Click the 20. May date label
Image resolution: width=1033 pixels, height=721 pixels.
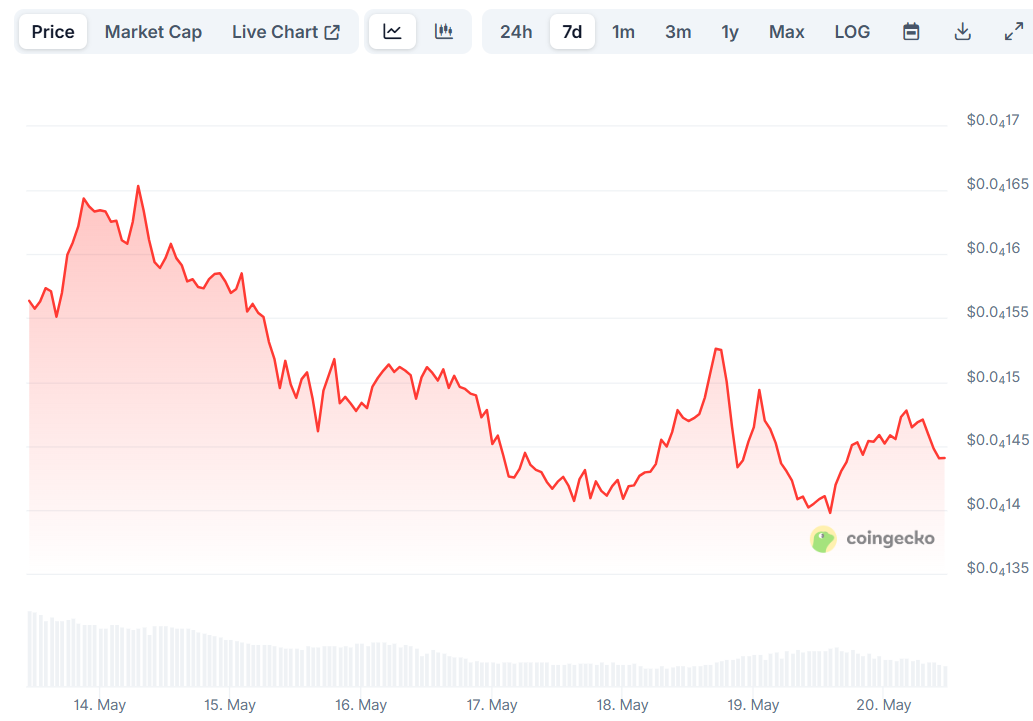tap(883, 705)
